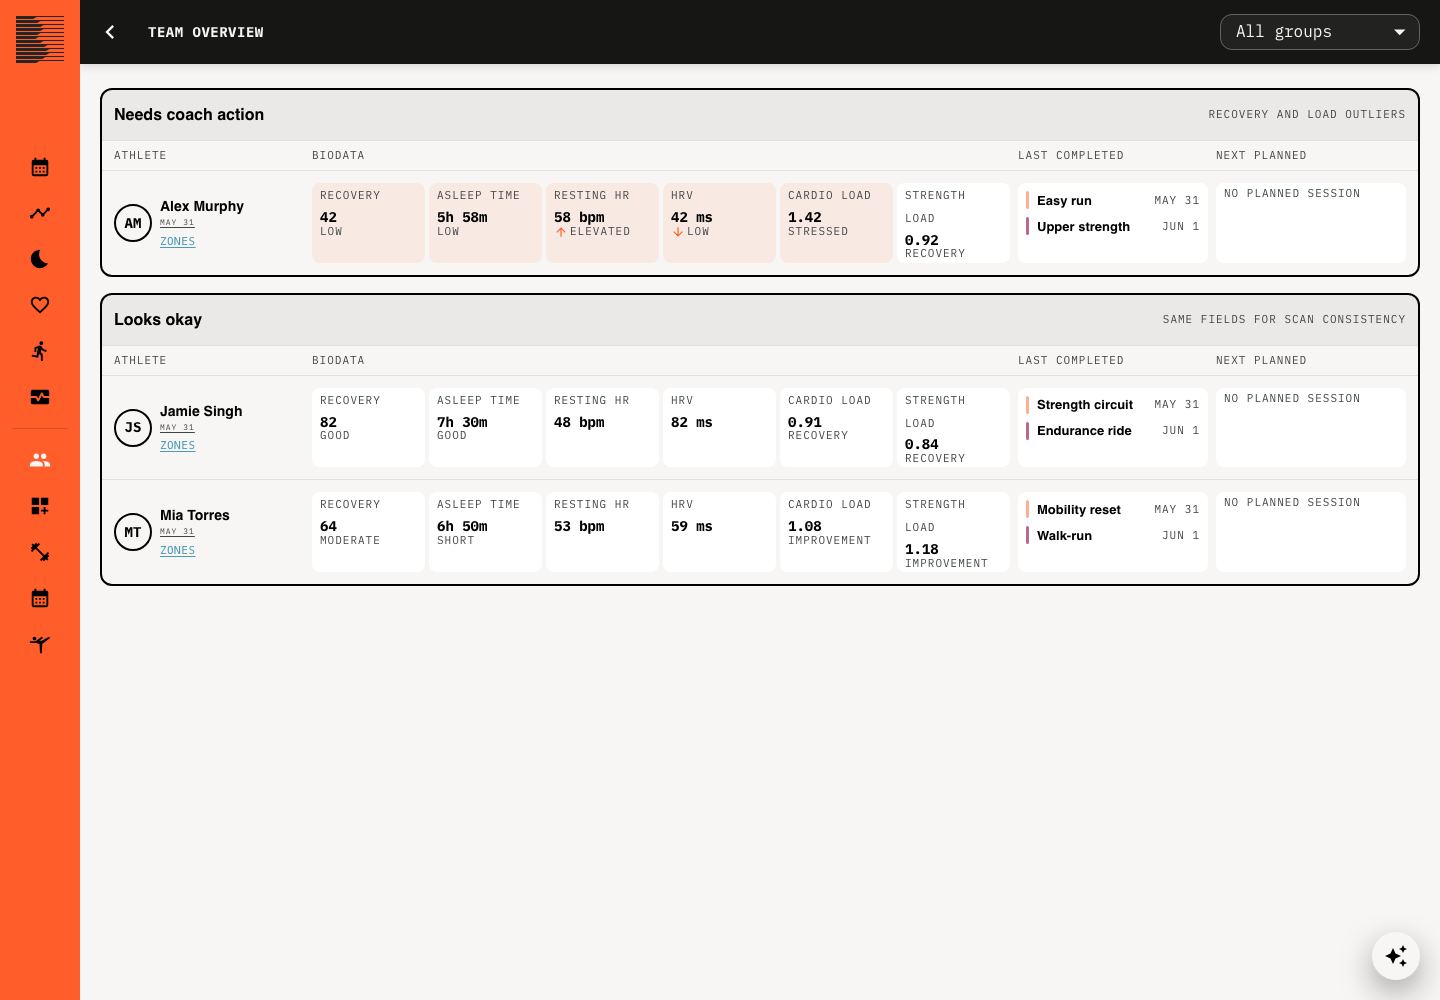This screenshot has width=1440, height=1000.
Task: Open the trends line chart icon
Action: (40, 213)
